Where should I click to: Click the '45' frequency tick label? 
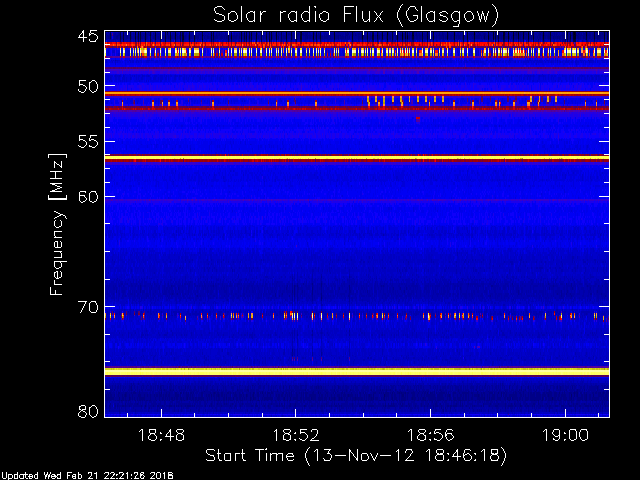[x=88, y=37]
